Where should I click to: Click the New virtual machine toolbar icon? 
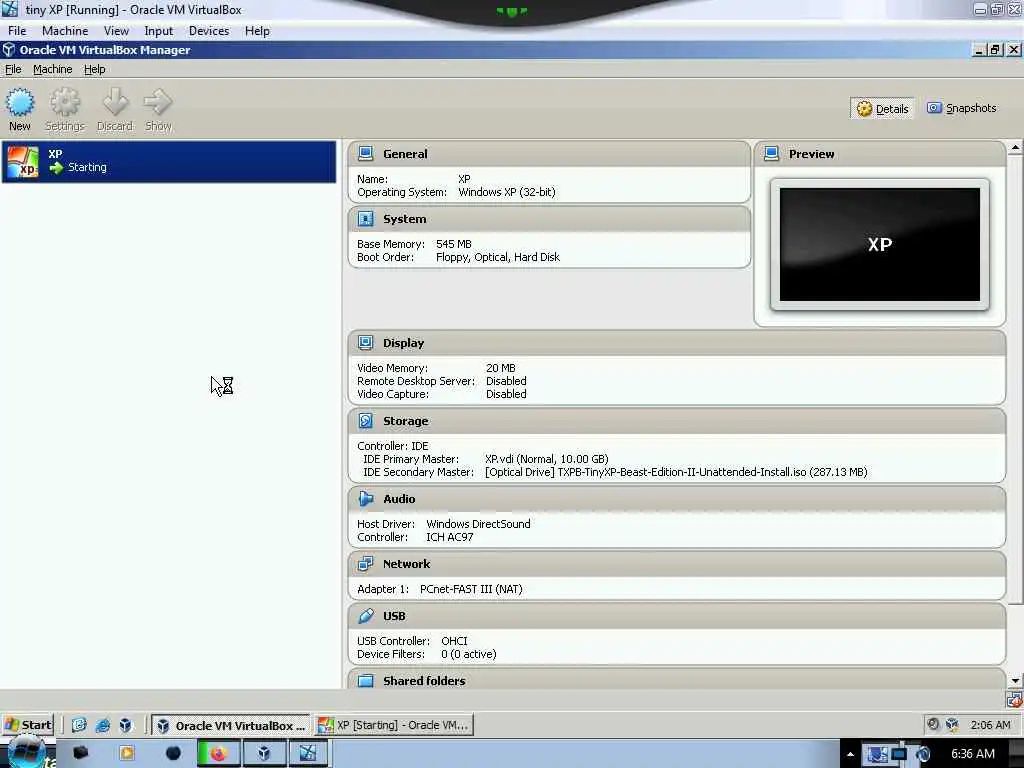20,110
